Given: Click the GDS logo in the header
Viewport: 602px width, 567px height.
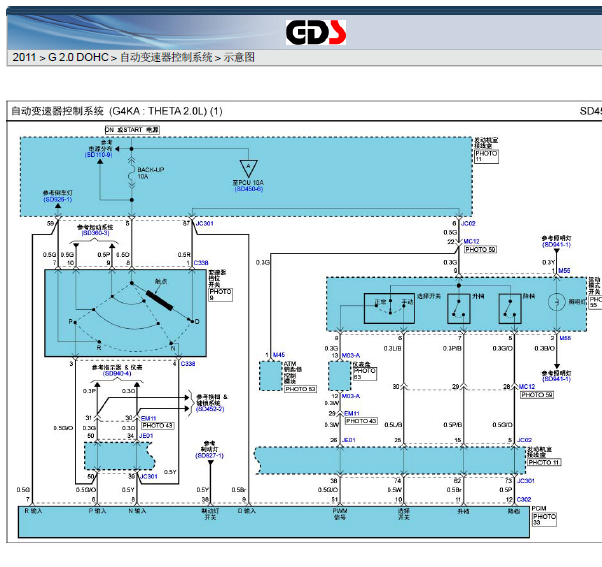Looking at the screenshot, I should [x=316, y=33].
